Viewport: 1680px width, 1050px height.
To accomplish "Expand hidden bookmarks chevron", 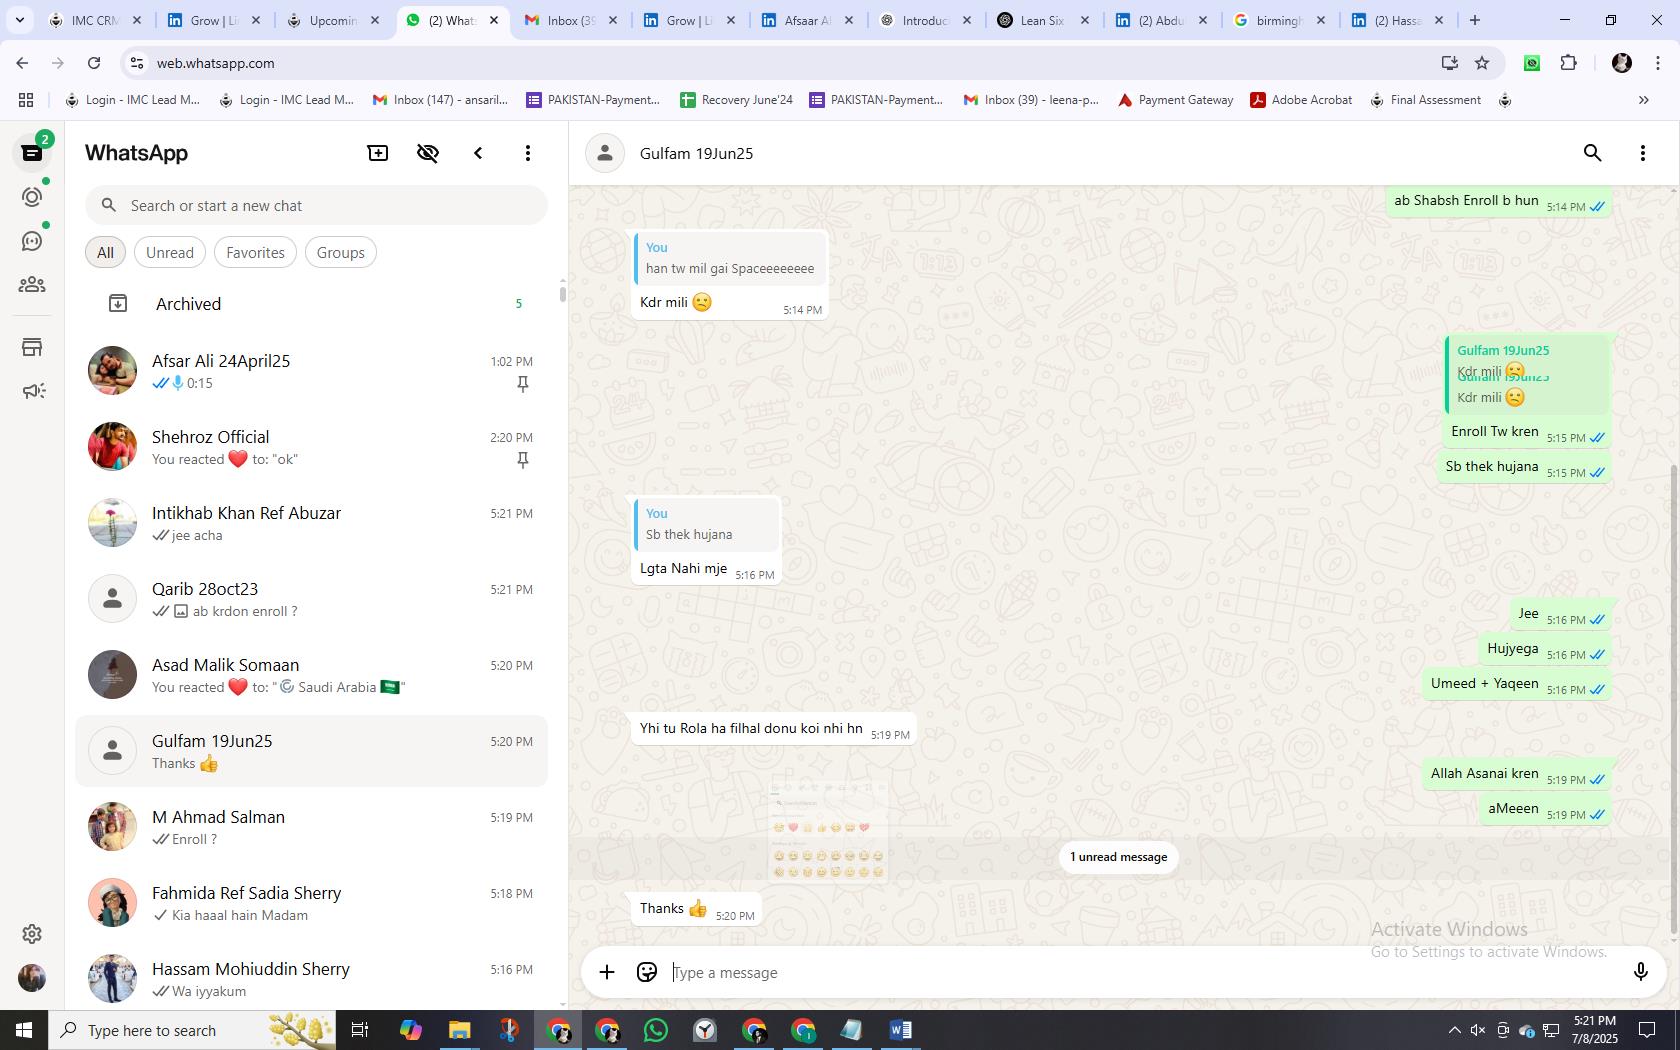I will tap(1643, 100).
